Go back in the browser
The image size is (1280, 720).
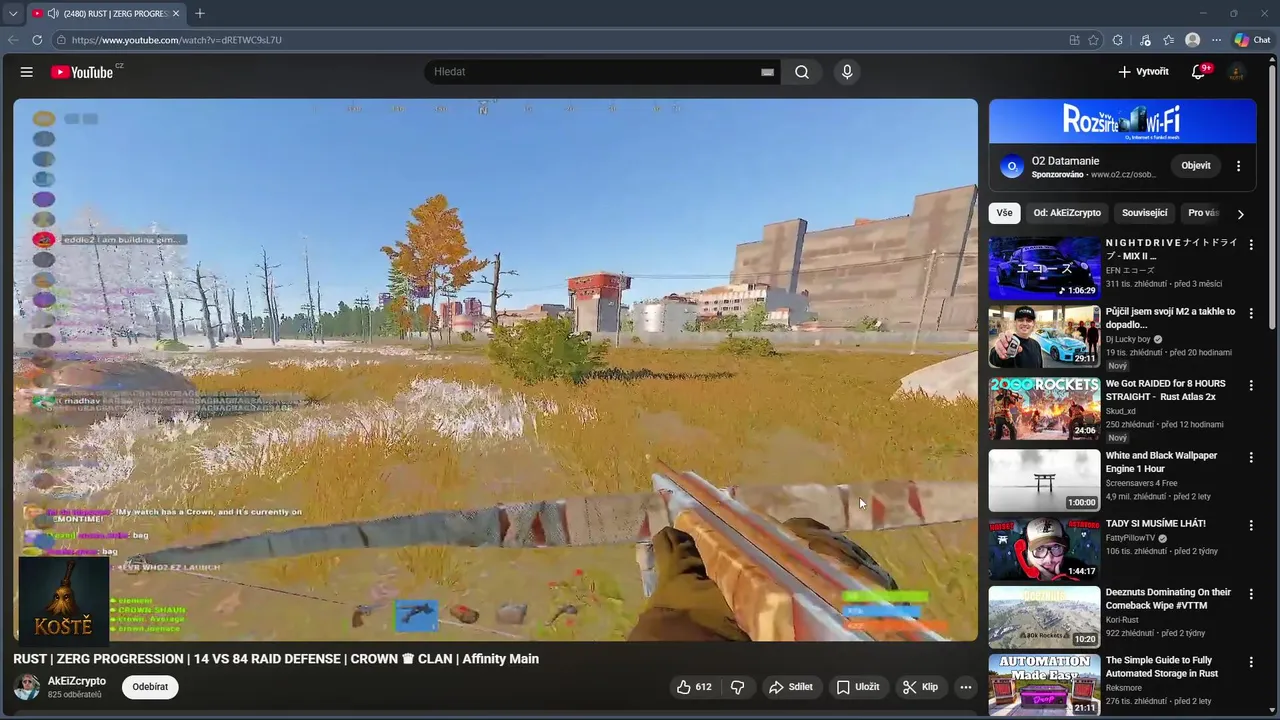[x=13, y=40]
